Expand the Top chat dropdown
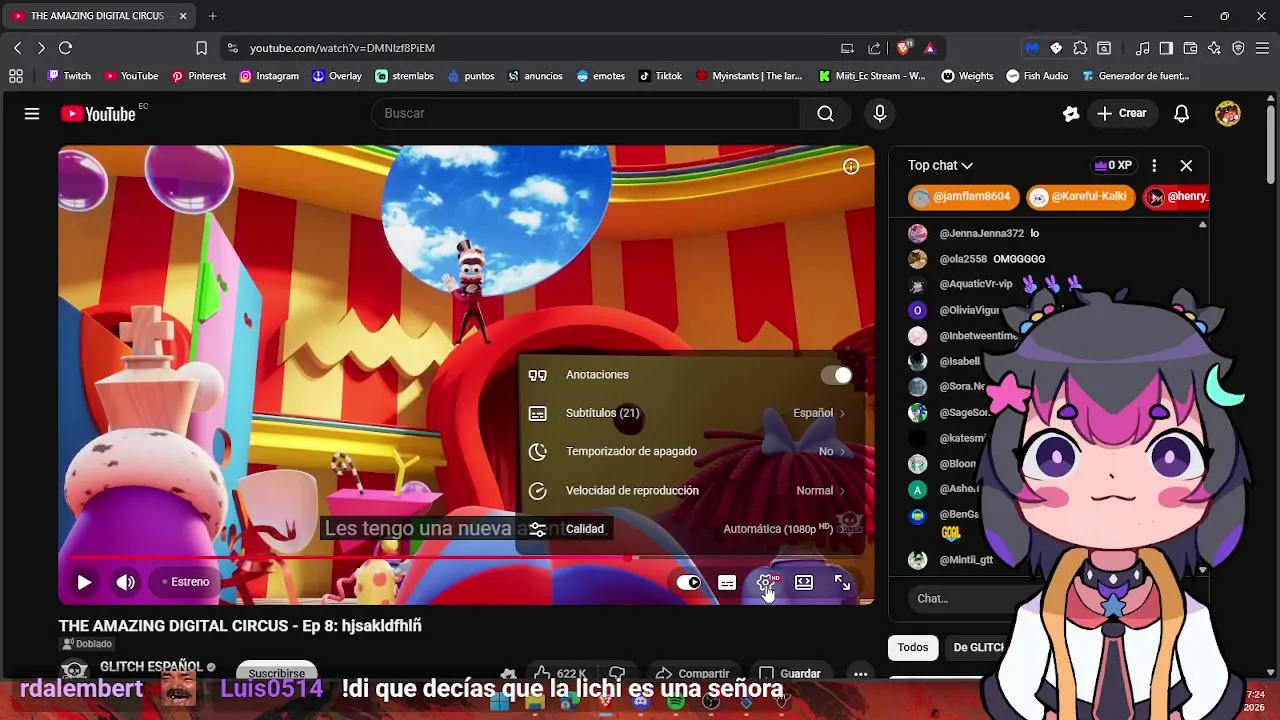Image resolution: width=1280 pixels, height=720 pixels. 940,166
